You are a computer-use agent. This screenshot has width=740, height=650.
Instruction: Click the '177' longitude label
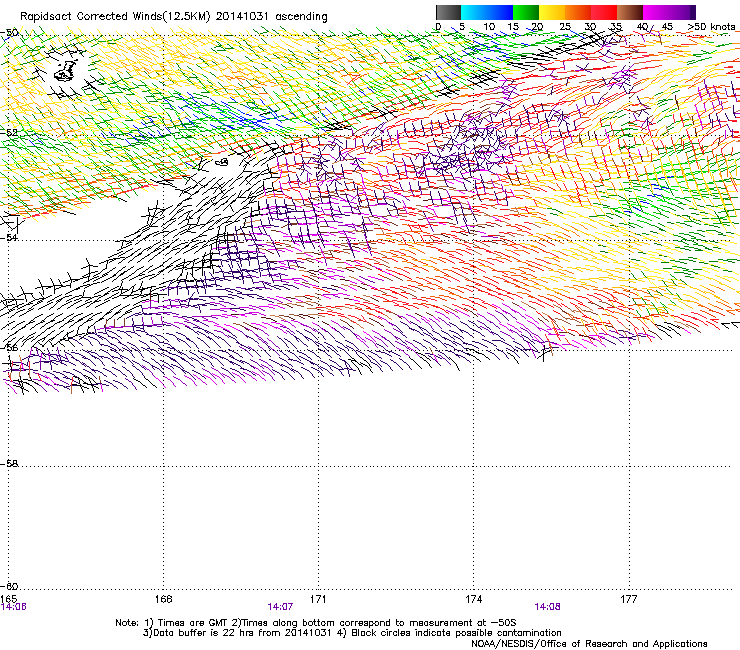(628, 599)
